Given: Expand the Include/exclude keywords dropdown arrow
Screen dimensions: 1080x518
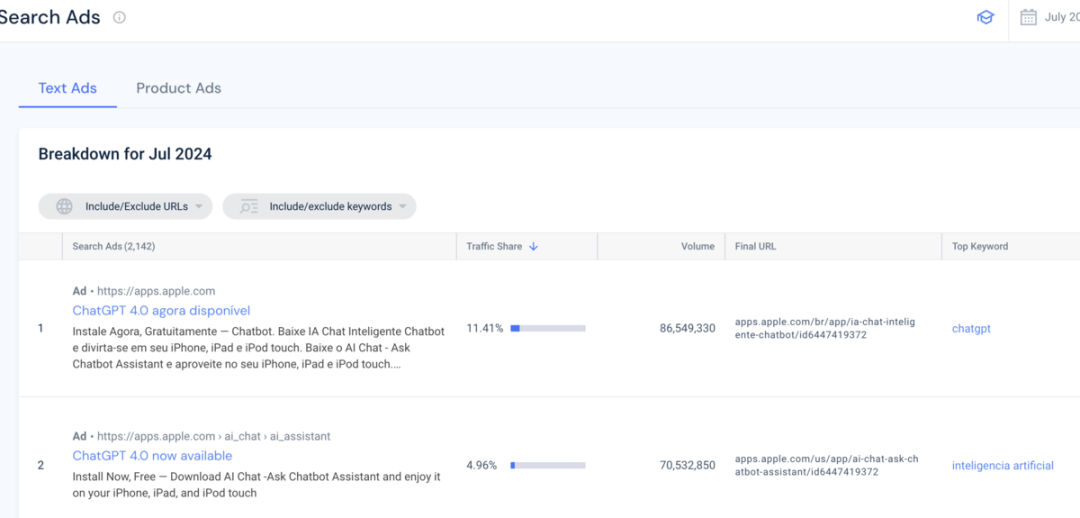Looking at the screenshot, I should (x=402, y=207).
